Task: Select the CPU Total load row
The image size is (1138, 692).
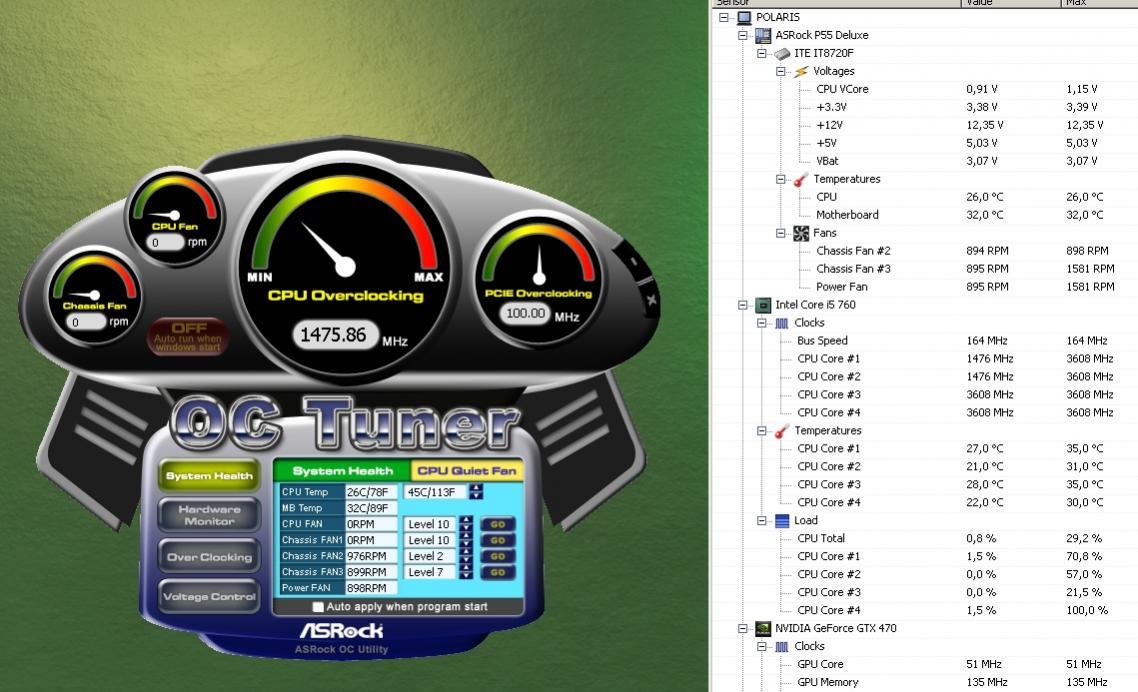Action: point(925,538)
